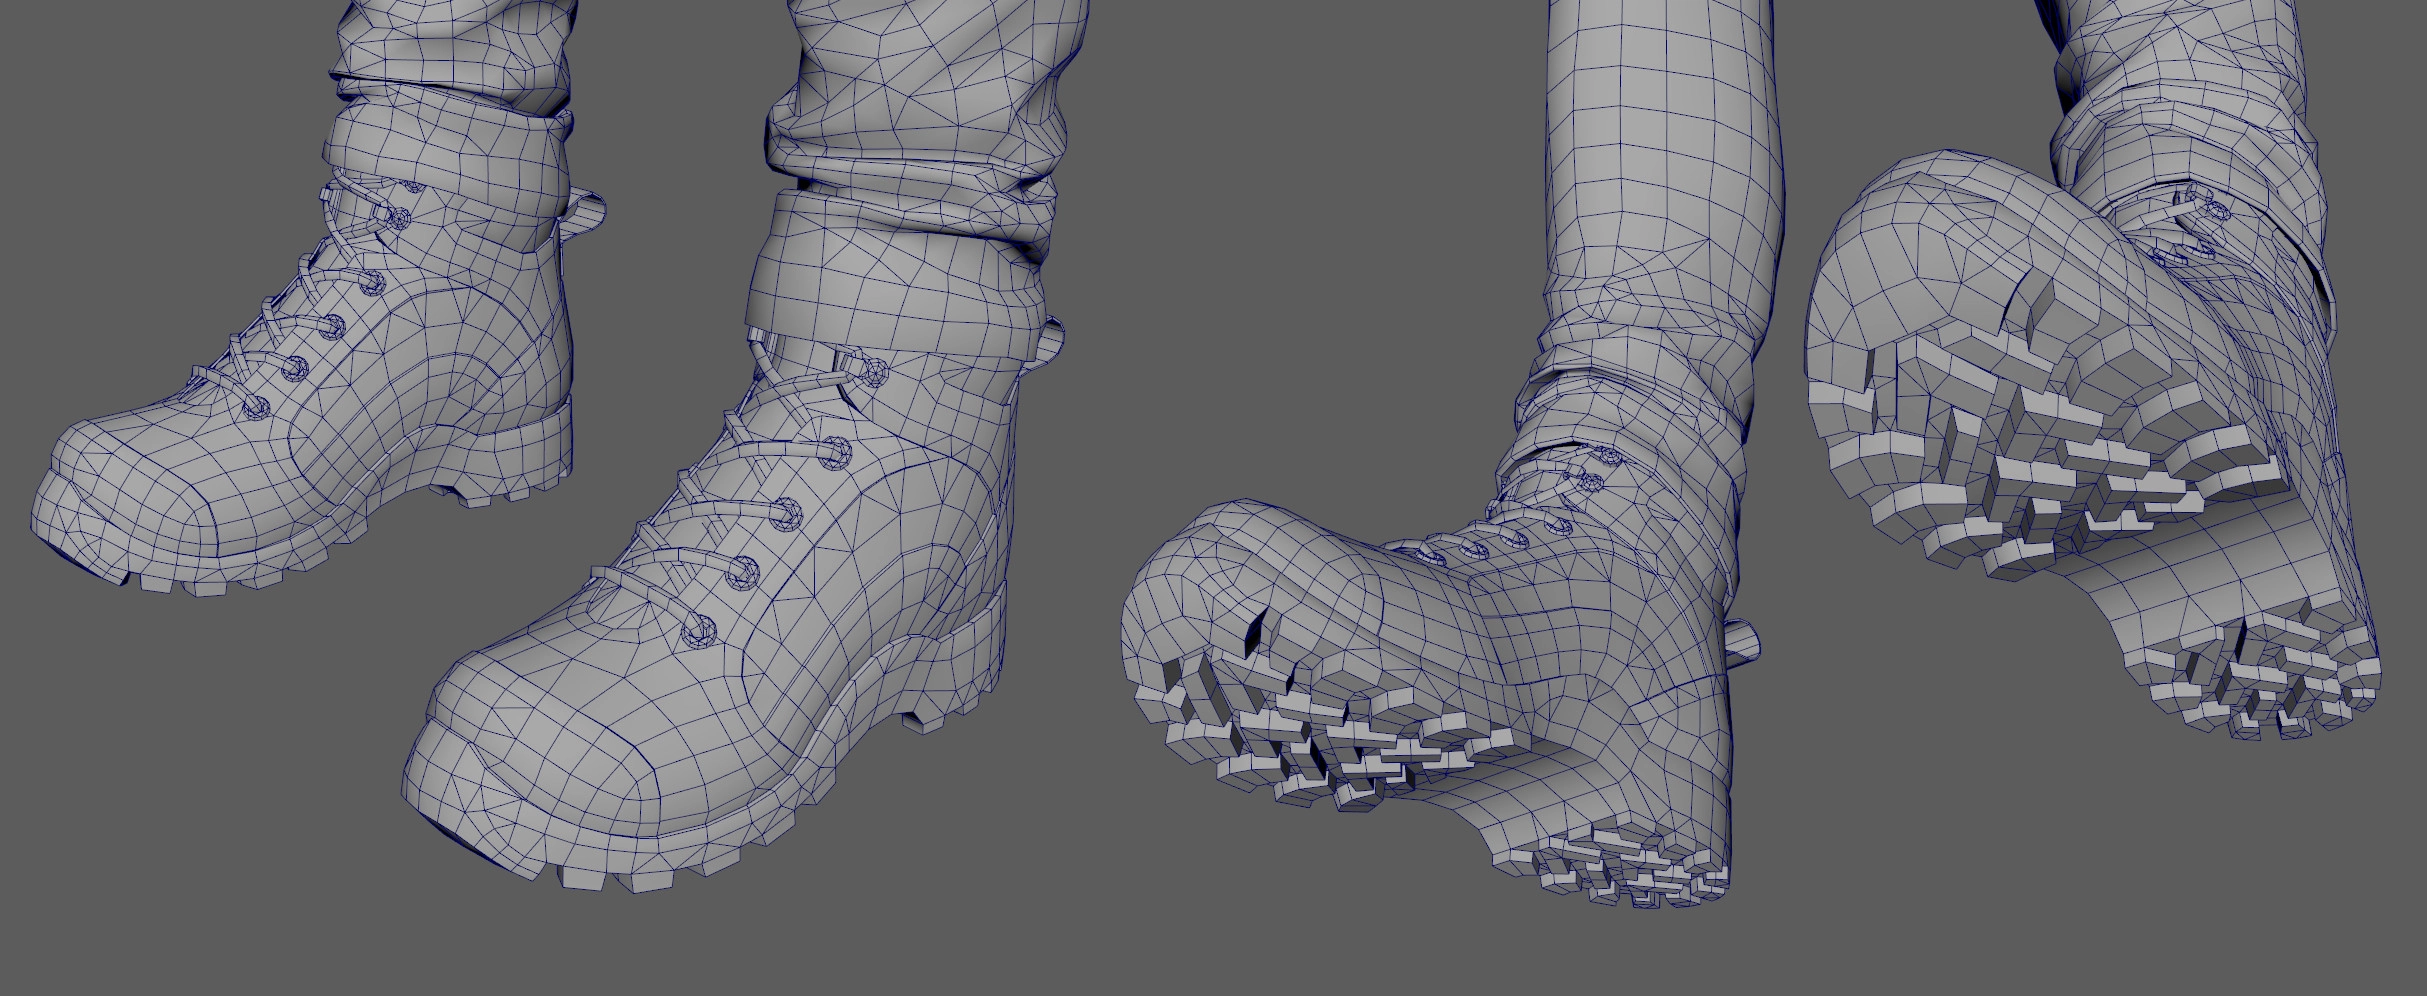The width and height of the screenshot is (2427, 996).
Task: Select the lowest lace eyelet on far-left boot
Action: [x=258, y=407]
